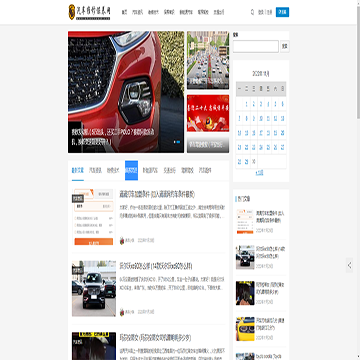Open calendar date 25
Viewport: 360px width, 360px height.
coord(268,147)
